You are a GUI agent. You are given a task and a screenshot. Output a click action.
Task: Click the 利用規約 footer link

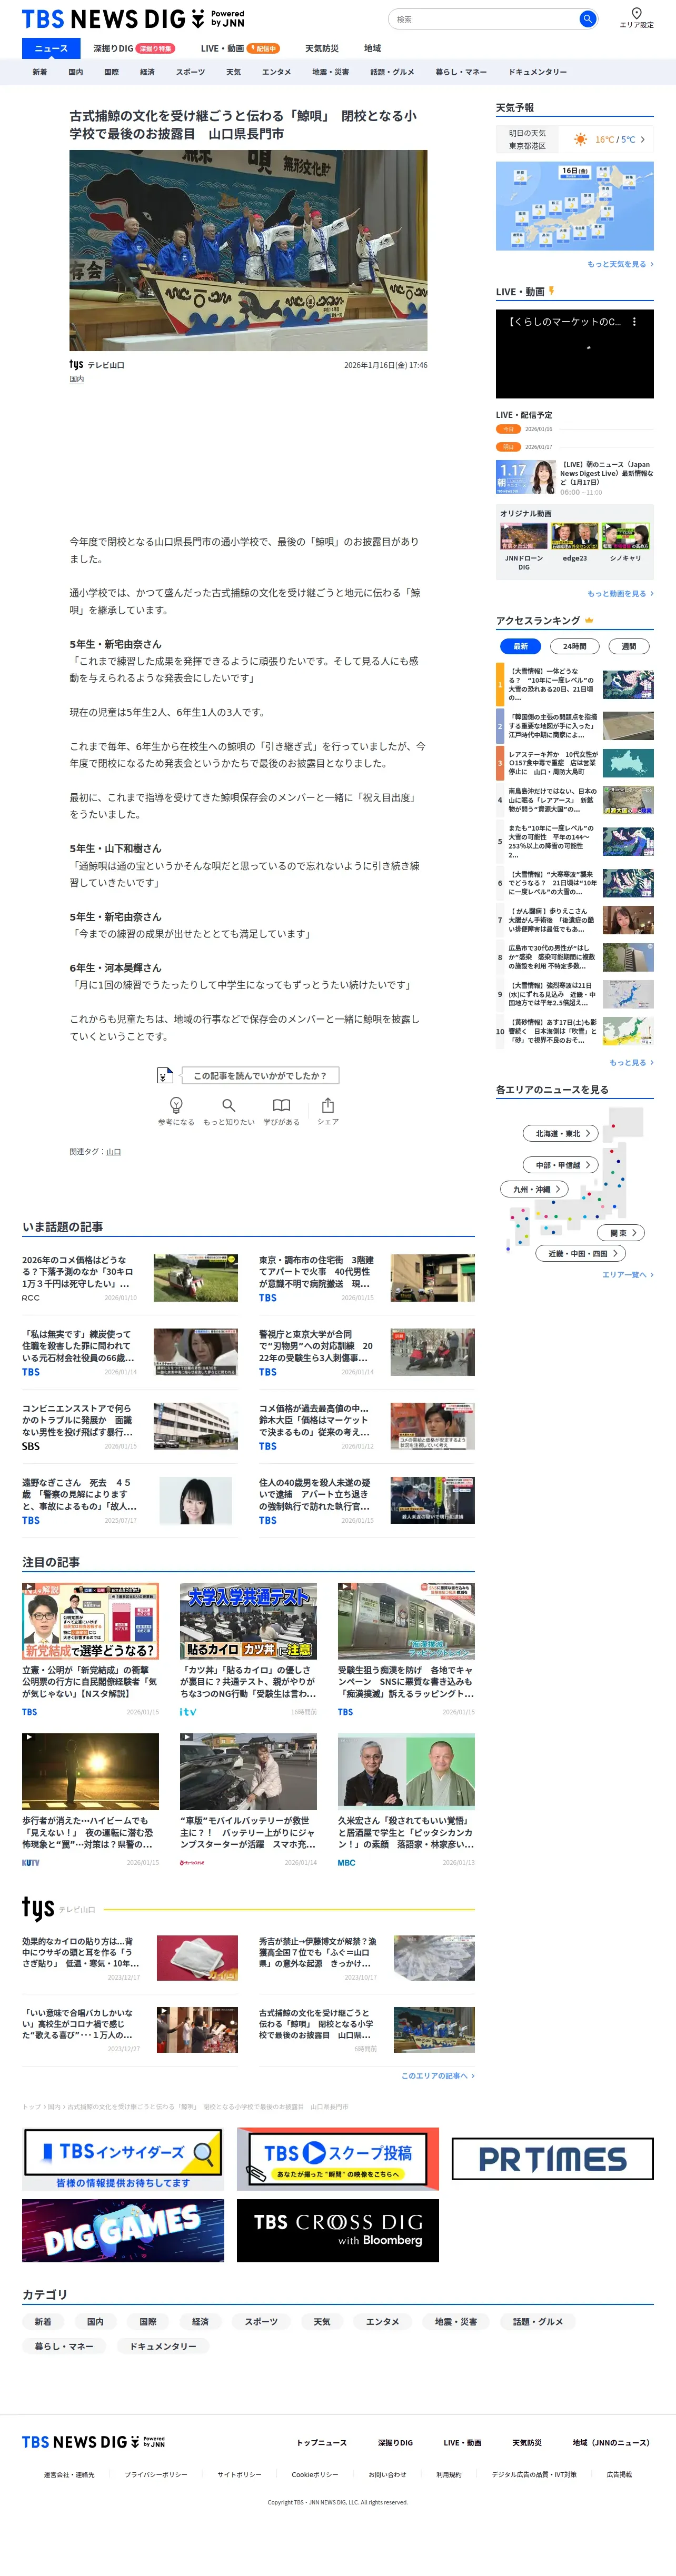(x=449, y=2475)
